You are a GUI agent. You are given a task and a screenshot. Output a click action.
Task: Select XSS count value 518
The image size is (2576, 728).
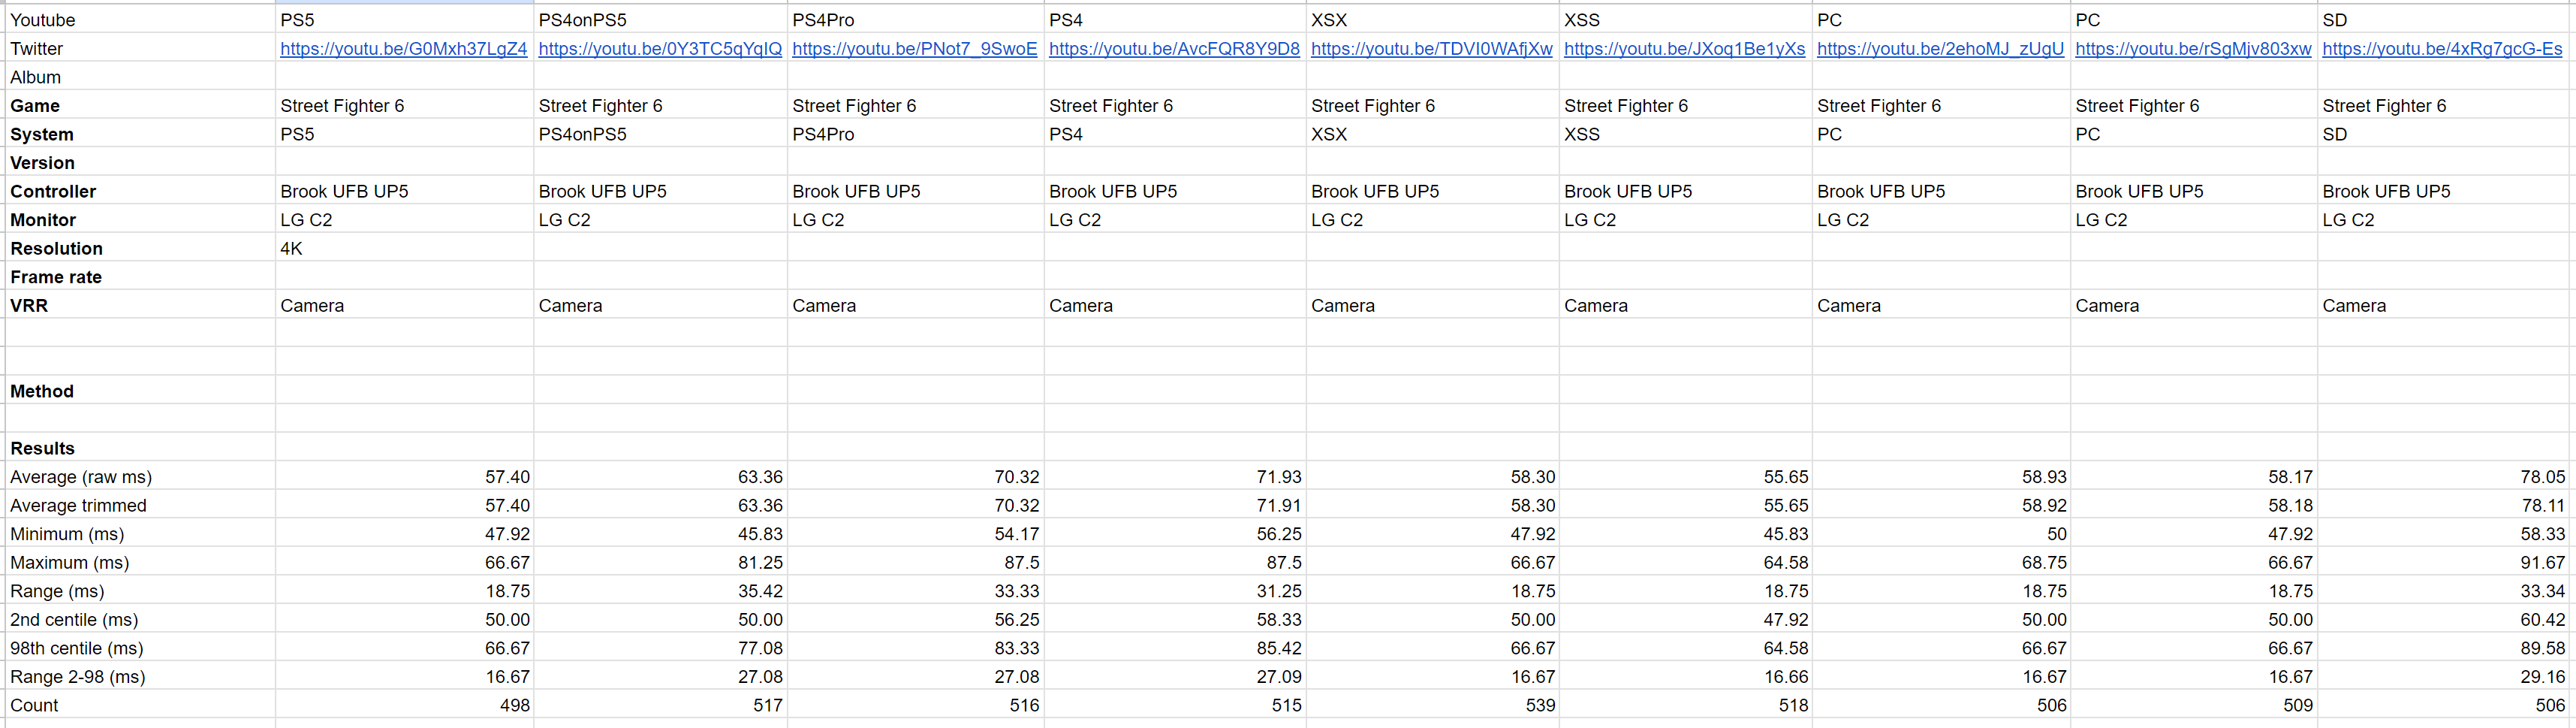(x=1686, y=705)
